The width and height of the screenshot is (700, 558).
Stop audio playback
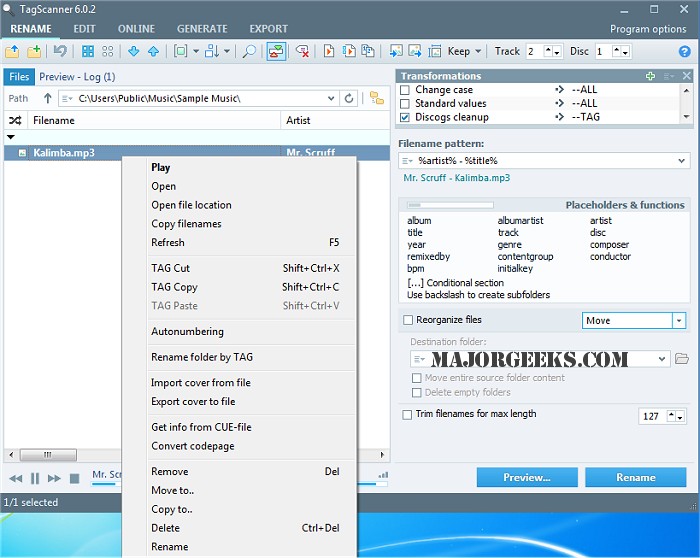74,479
